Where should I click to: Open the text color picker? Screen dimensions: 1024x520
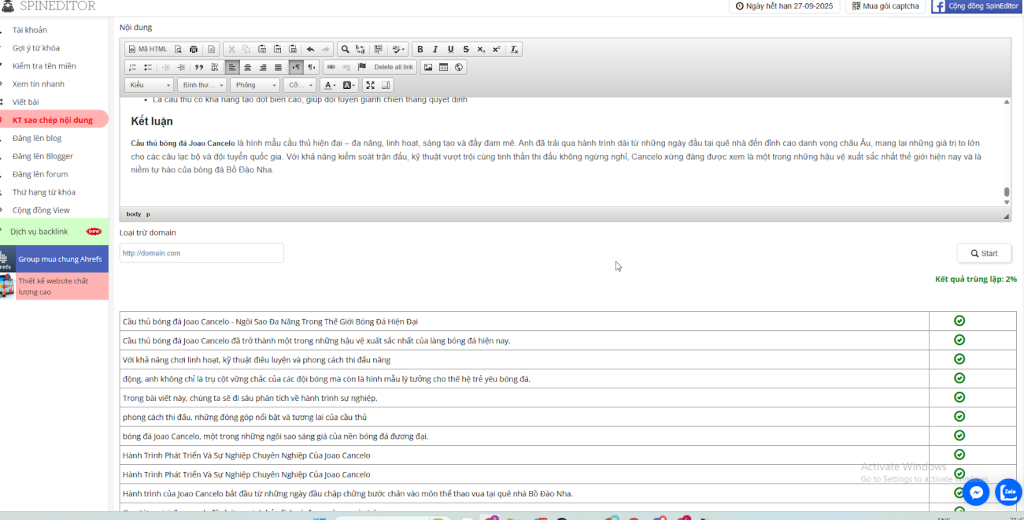click(329, 85)
